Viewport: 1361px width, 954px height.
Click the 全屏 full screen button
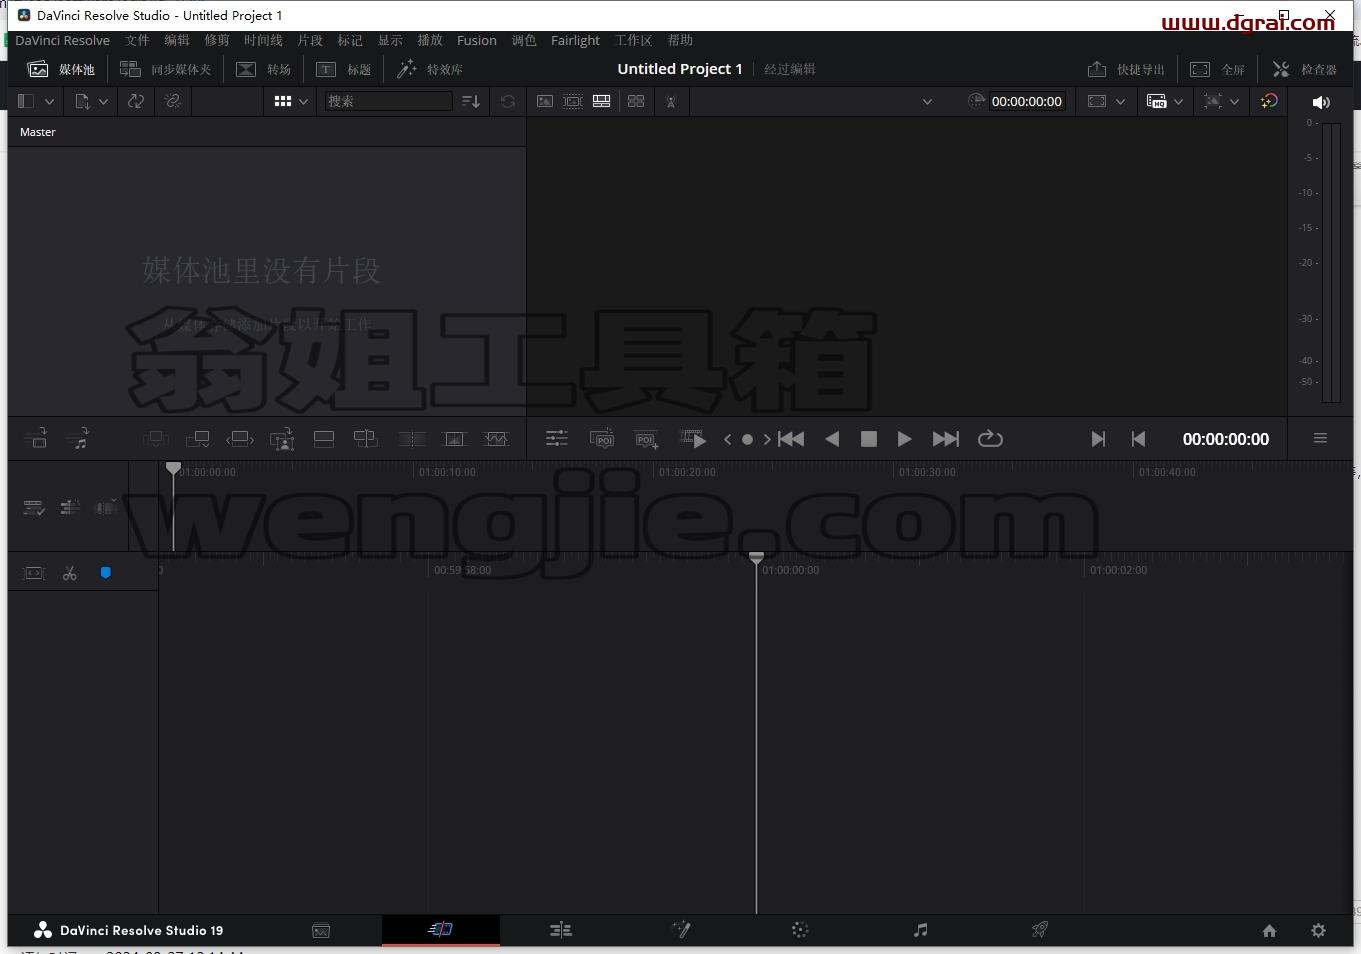pyautogui.click(x=1217, y=69)
